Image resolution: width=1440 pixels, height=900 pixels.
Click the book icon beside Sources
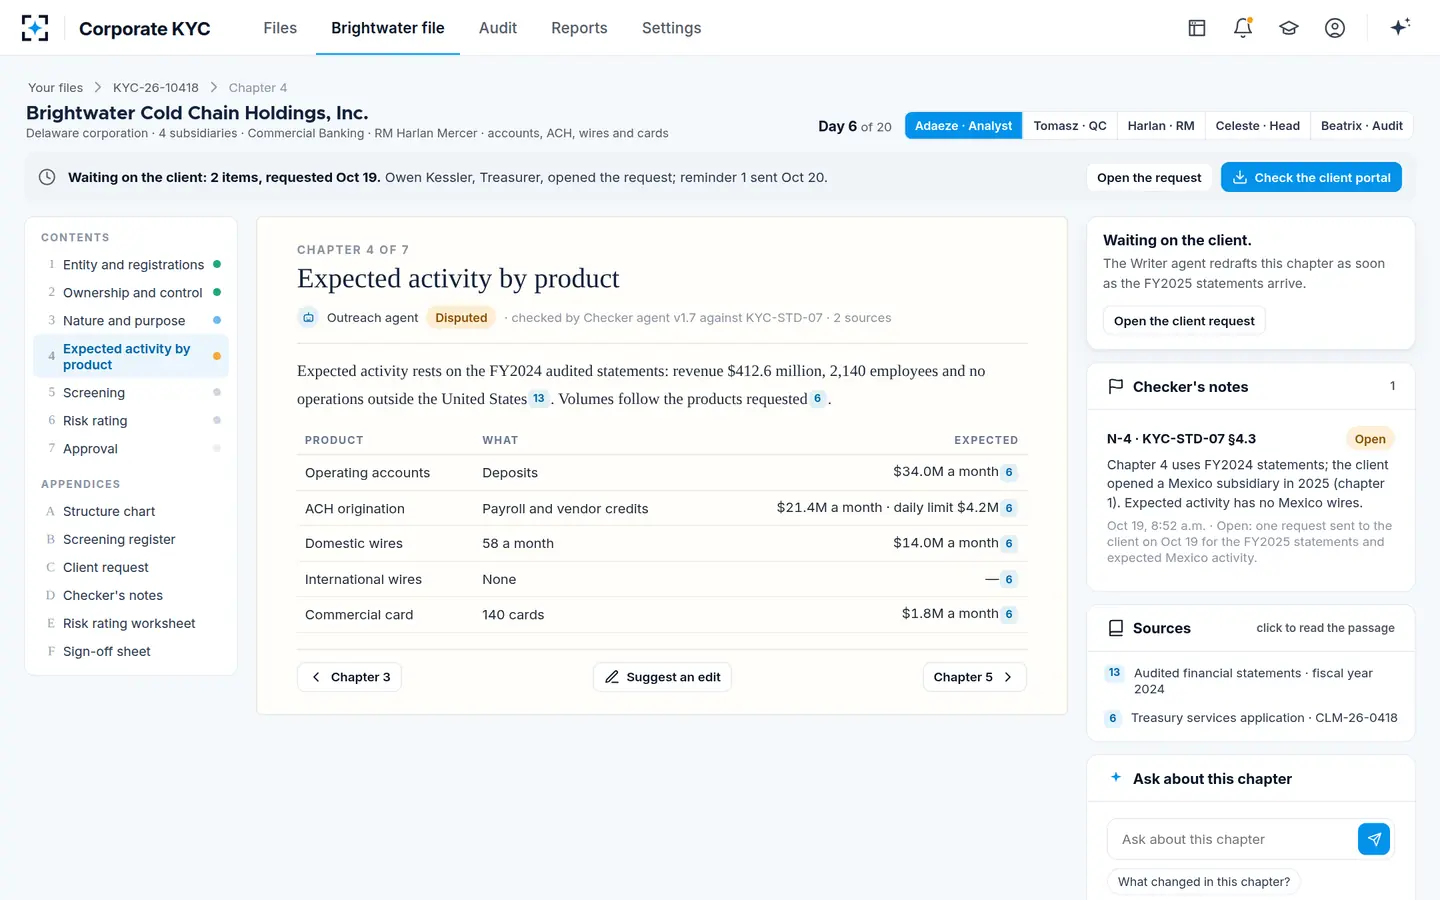pos(1116,628)
